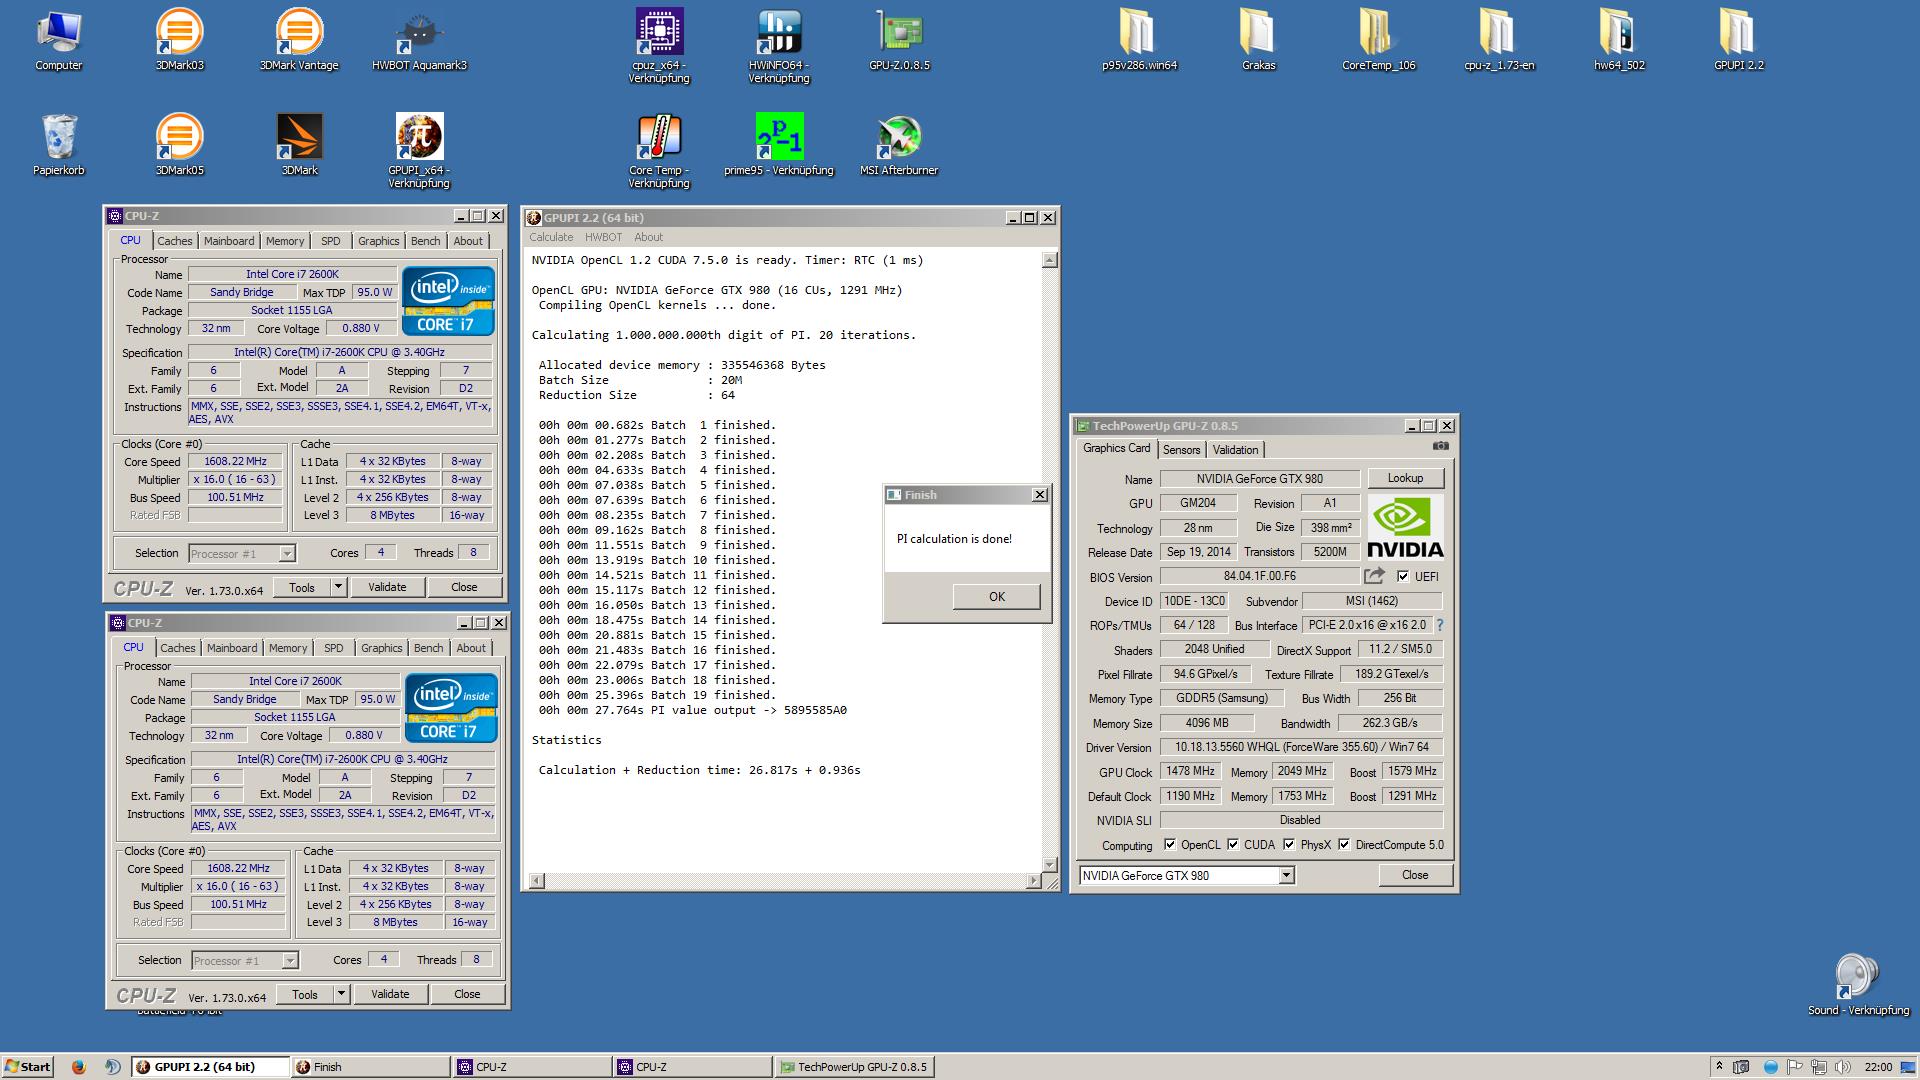Viewport: 1920px width, 1080px height.
Task: Open GPU-Z.0.8.5 desktop icon
Action: tap(899, 40)
